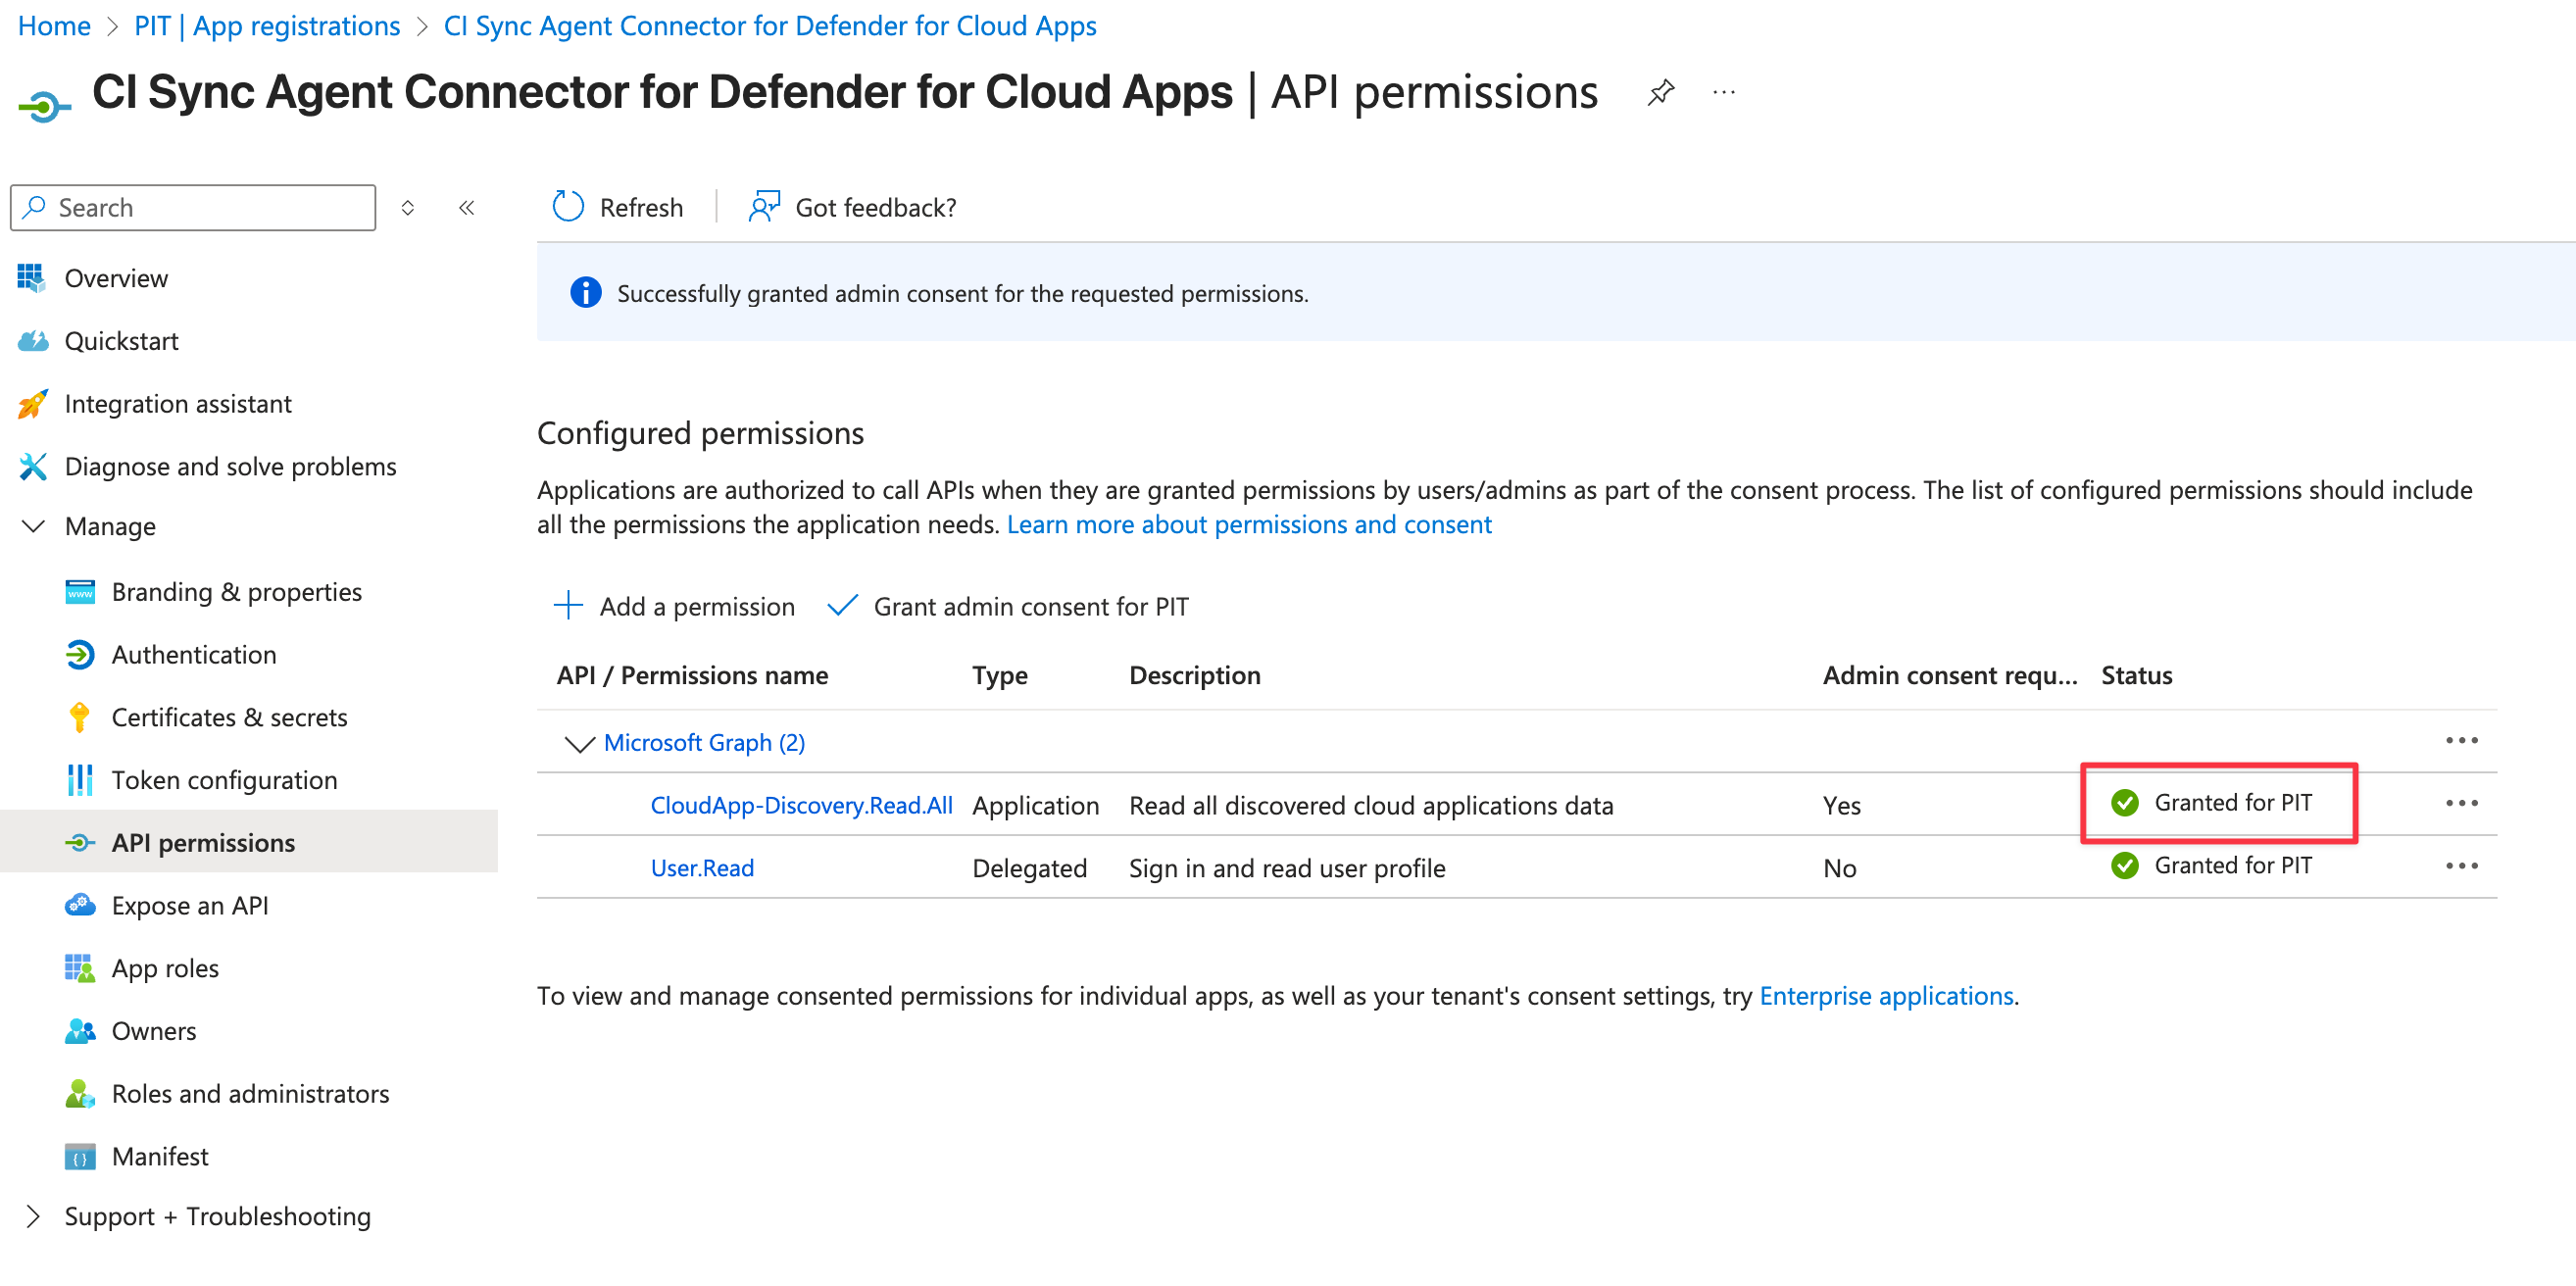This screenshot has width=2576, height=1286.
Task: Click the info icon in the success banner
Action: [x=586, y=292]
